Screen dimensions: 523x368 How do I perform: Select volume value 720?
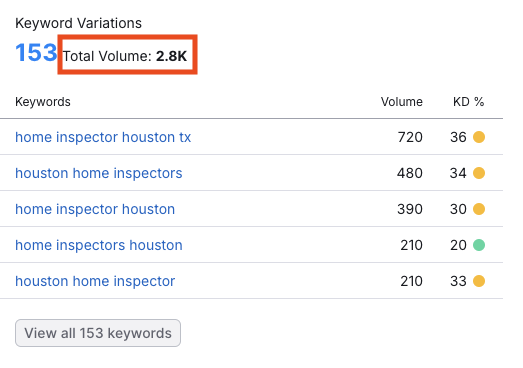coord(410,137)
